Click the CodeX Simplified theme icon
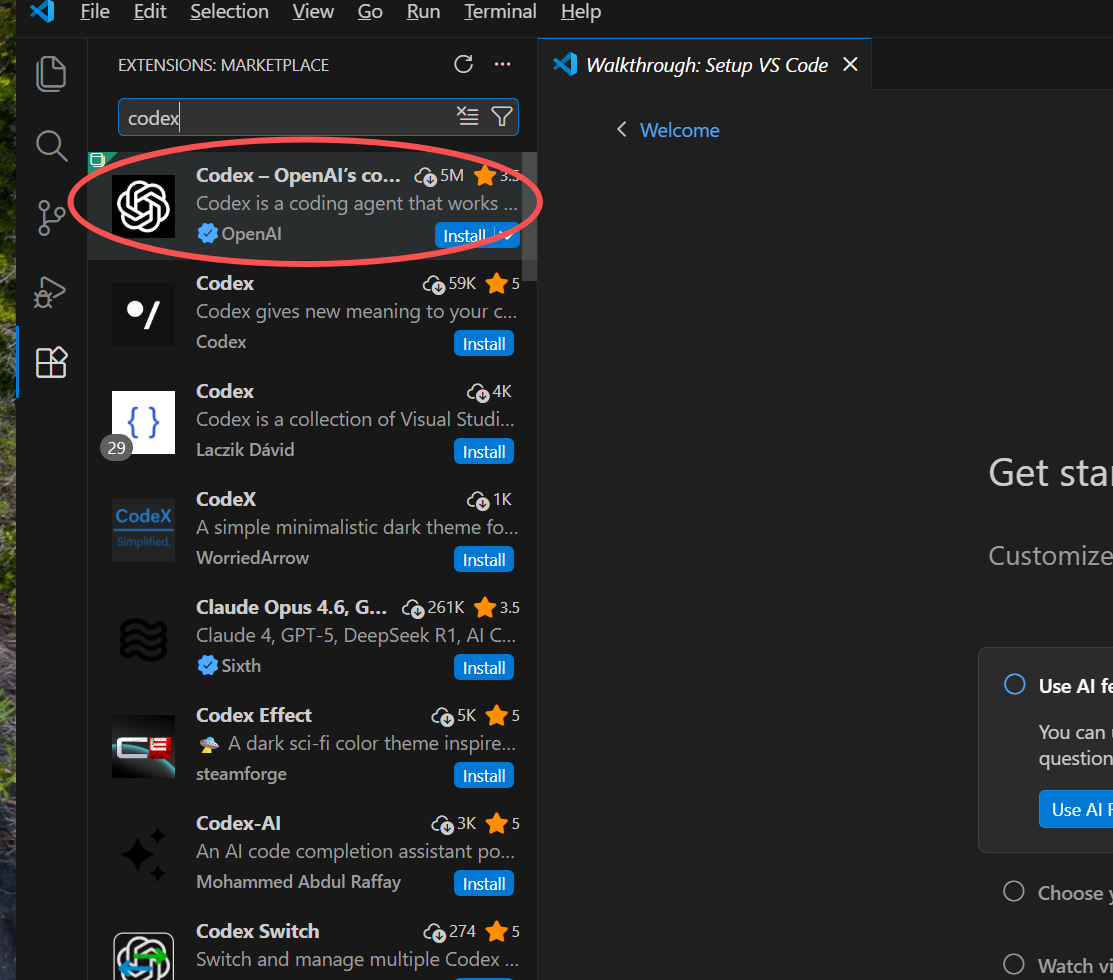Image resolution: width=1113 pixels, height=980 pixels. point(143,530)
